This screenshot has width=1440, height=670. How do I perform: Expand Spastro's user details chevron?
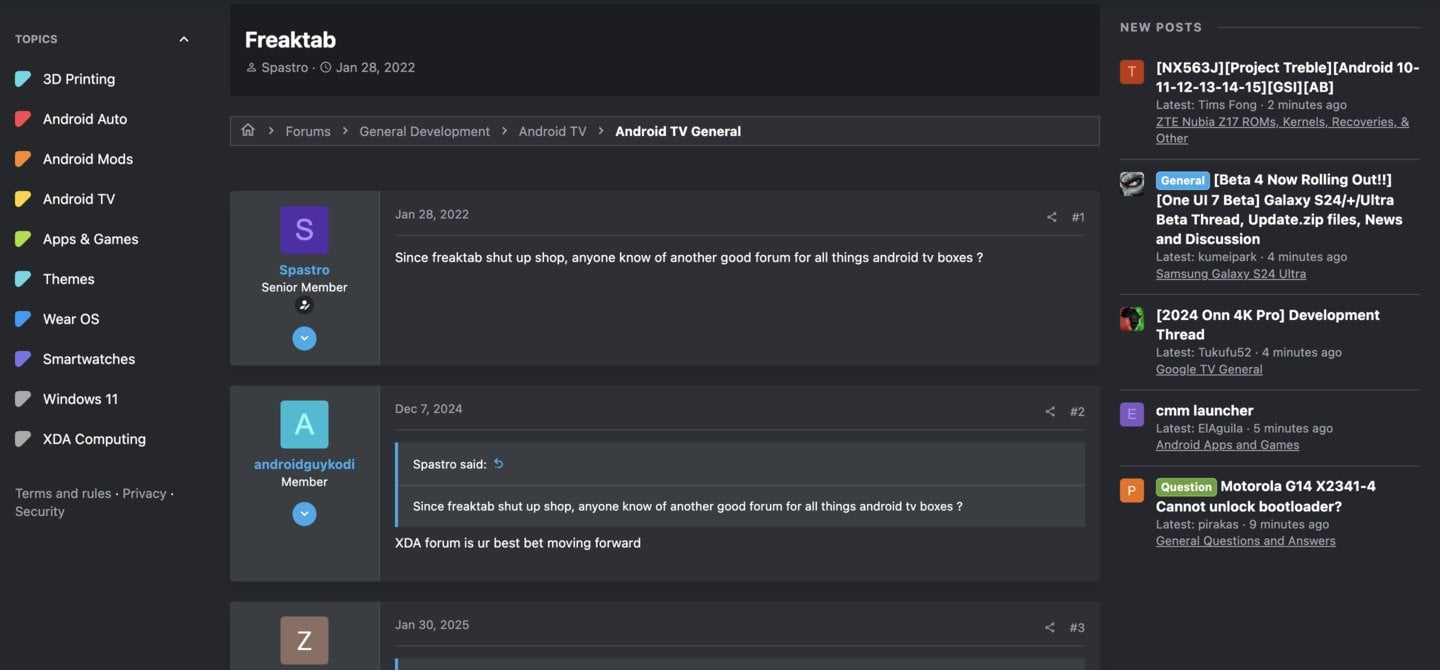pos(304,339)
